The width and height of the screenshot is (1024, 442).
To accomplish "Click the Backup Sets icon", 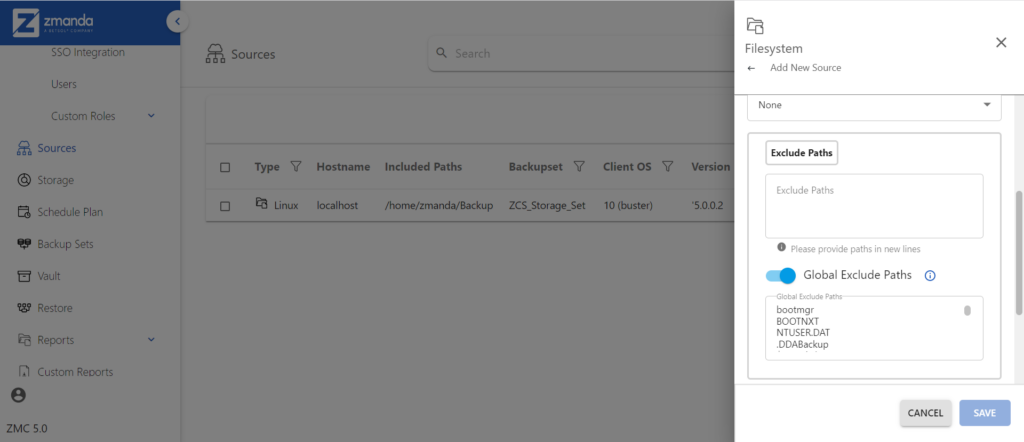I will [24, 244].
